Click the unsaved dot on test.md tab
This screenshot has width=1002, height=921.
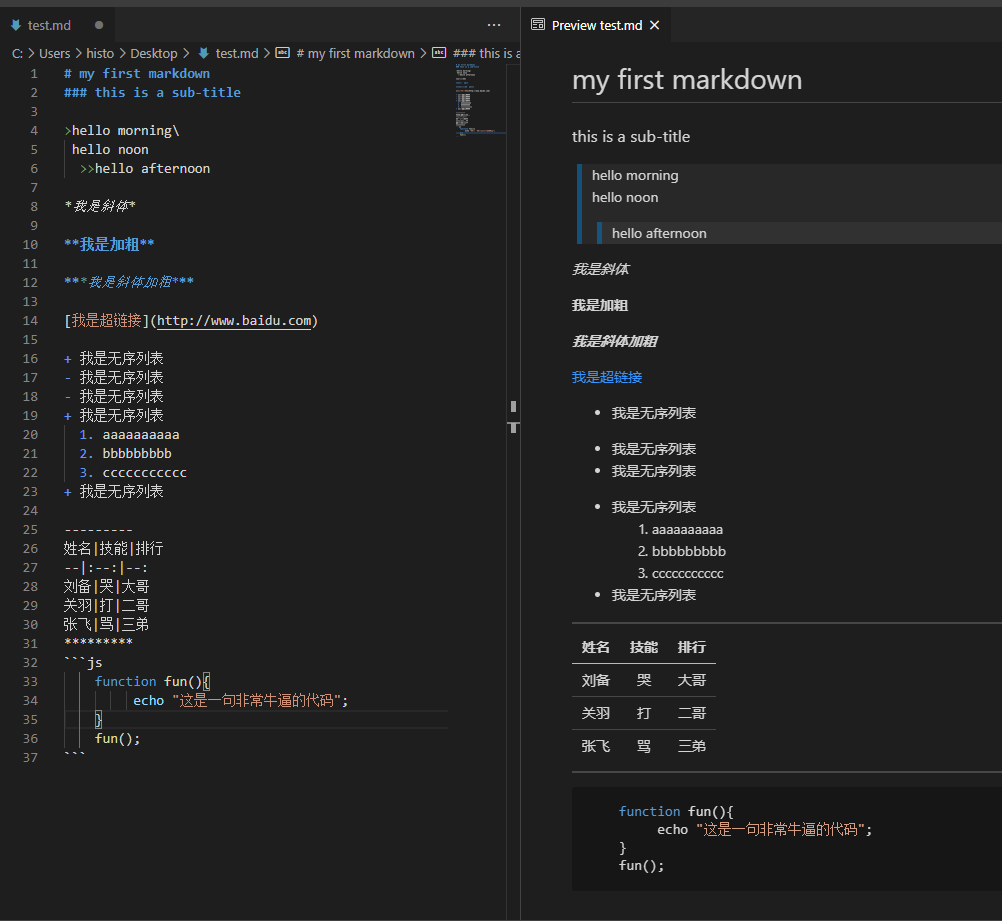tap(99, 25)
